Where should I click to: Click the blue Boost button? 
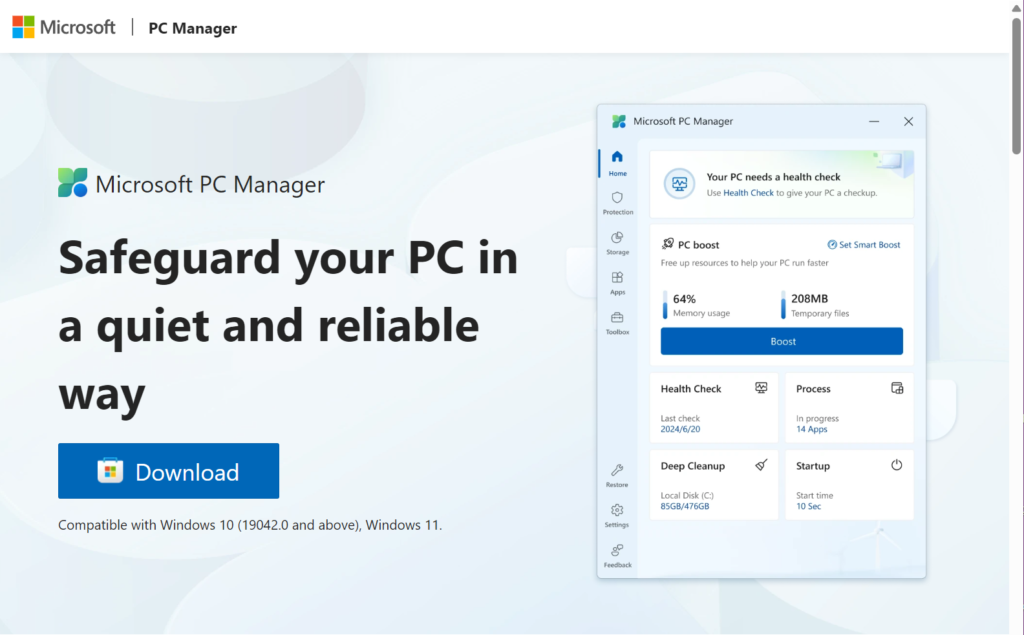click(x=782, y=341)
